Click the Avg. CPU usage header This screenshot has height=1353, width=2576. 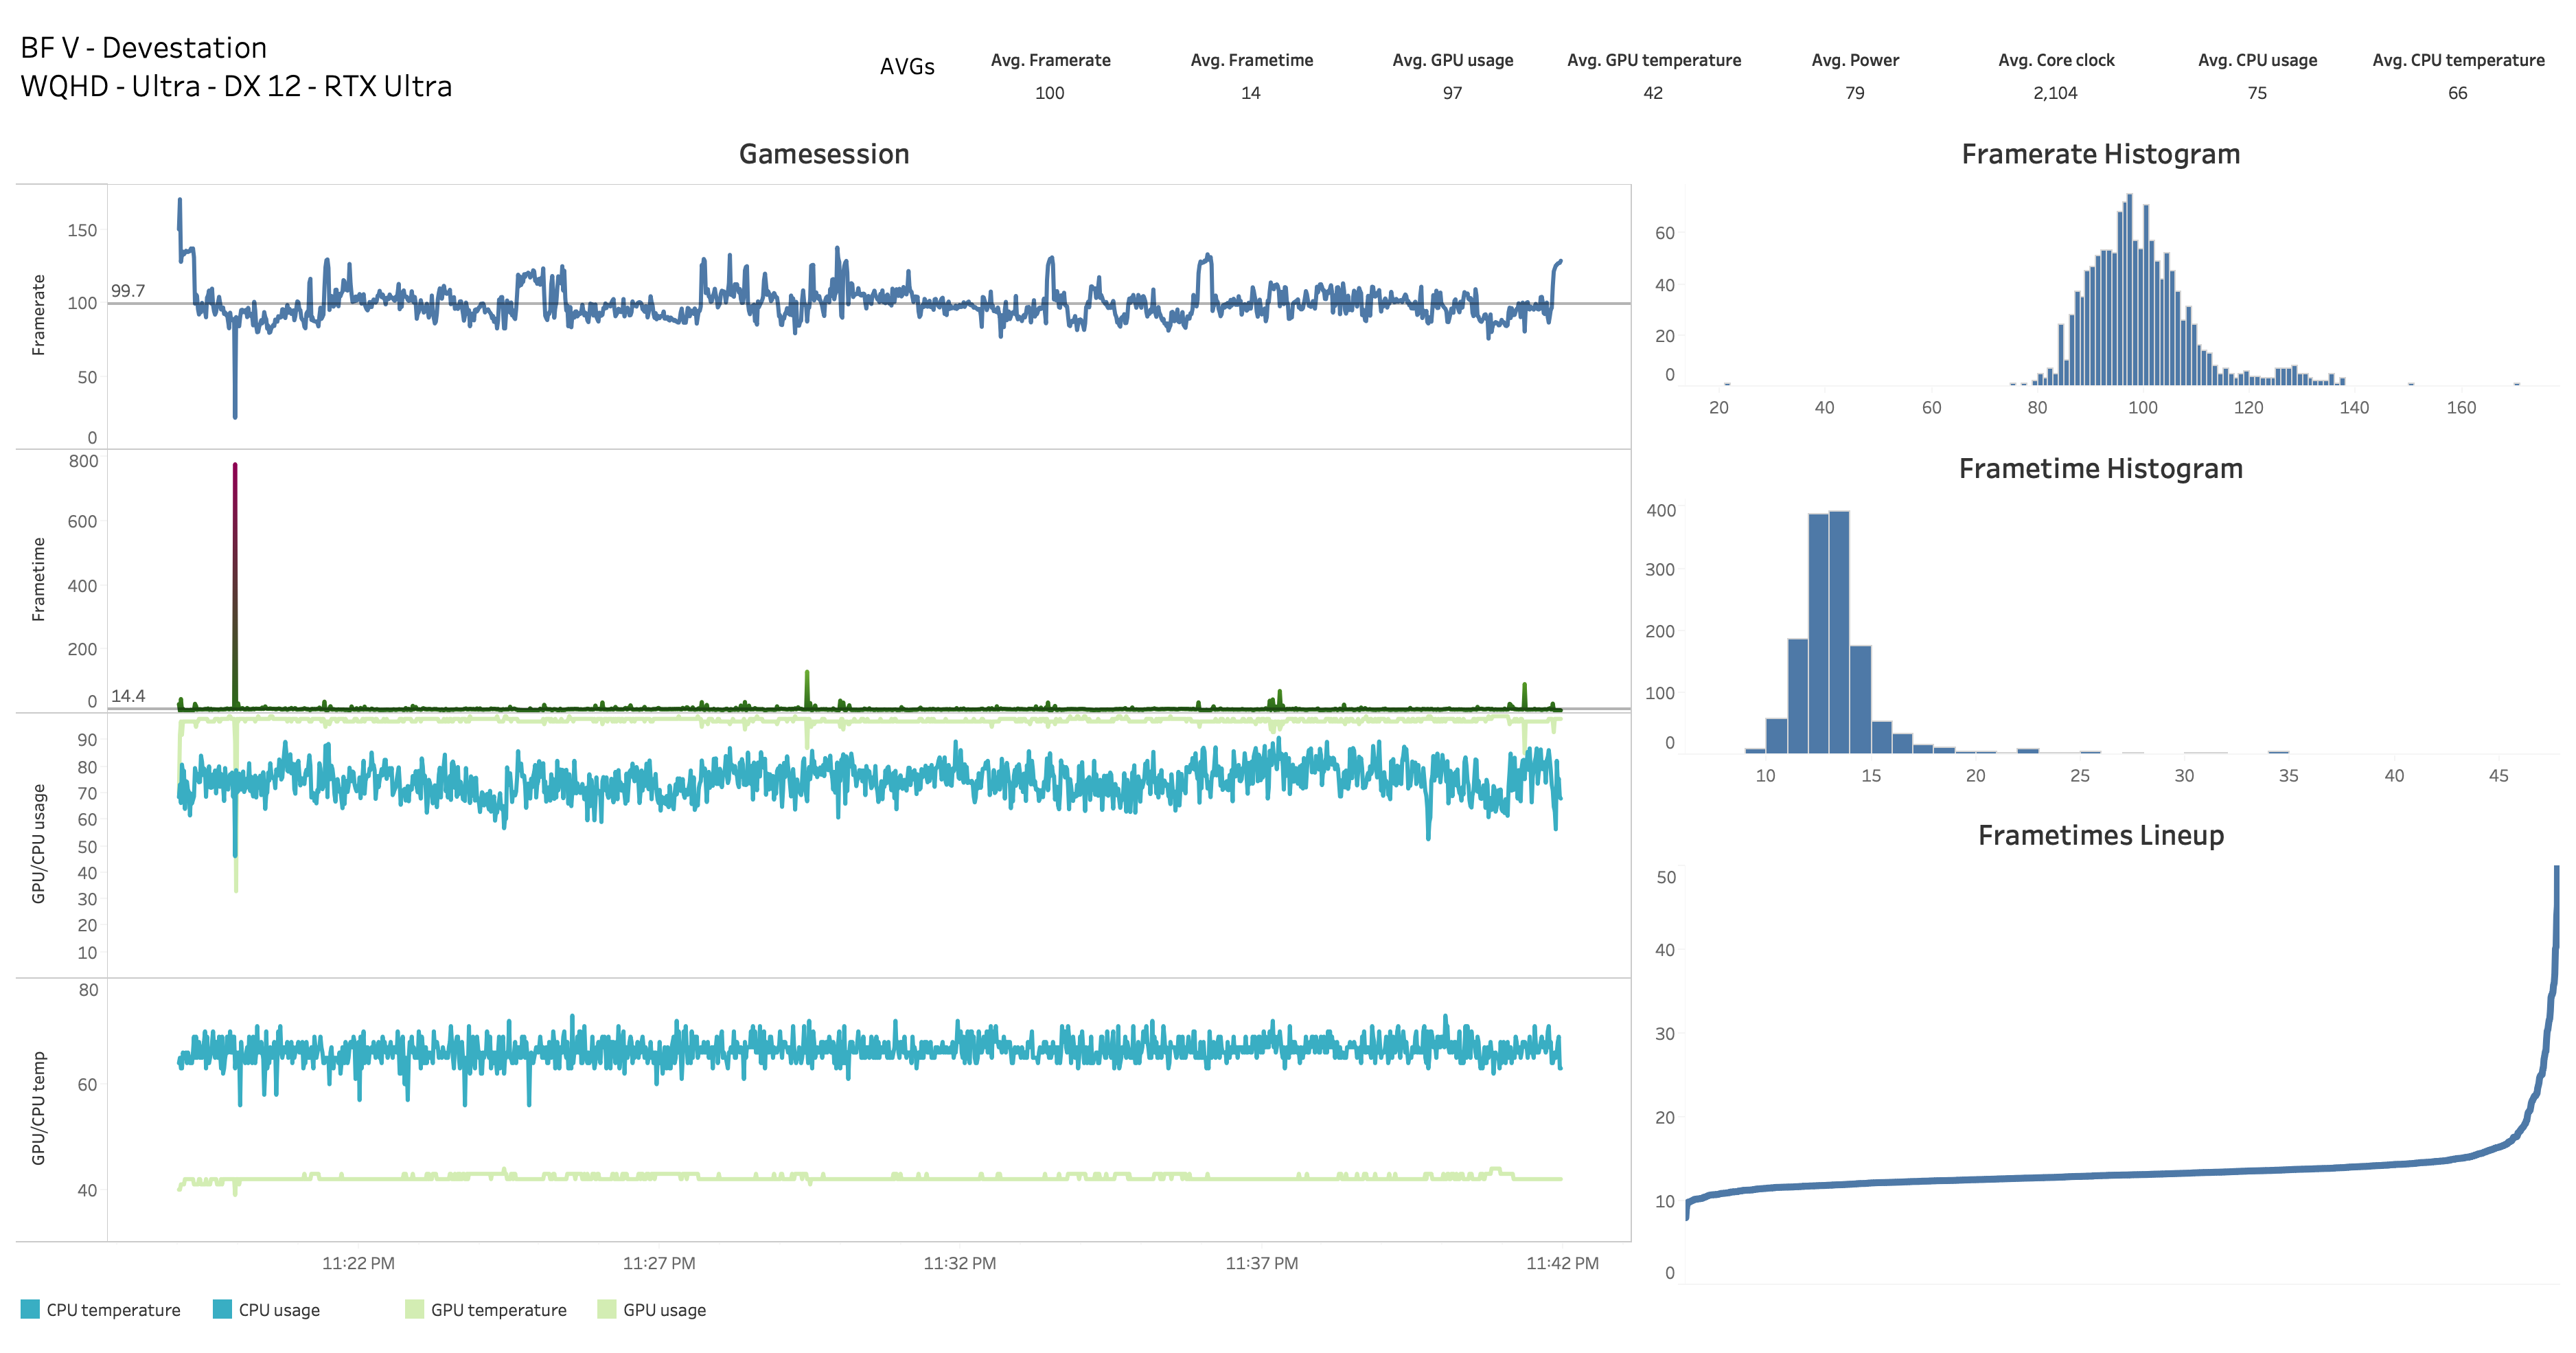pos(2257,60)
